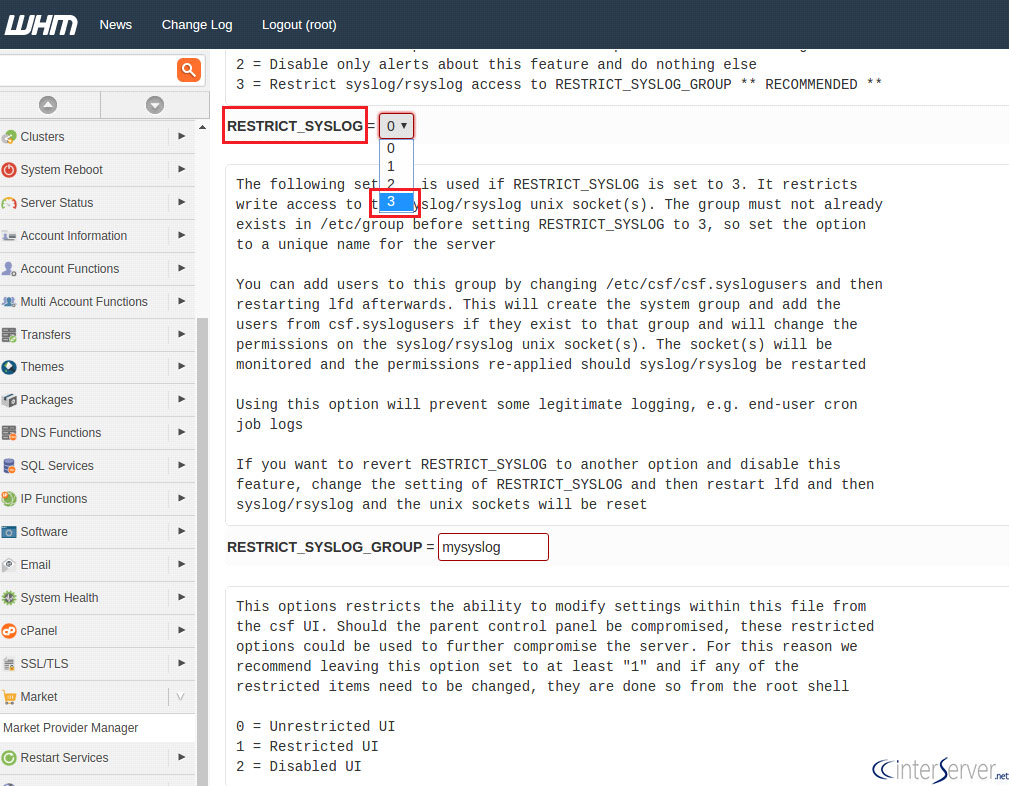1009x786 pixels.
Task: Click the sidebar vertical scrollbar thumb
Action: pyautogui.click(x=202, y=550)
